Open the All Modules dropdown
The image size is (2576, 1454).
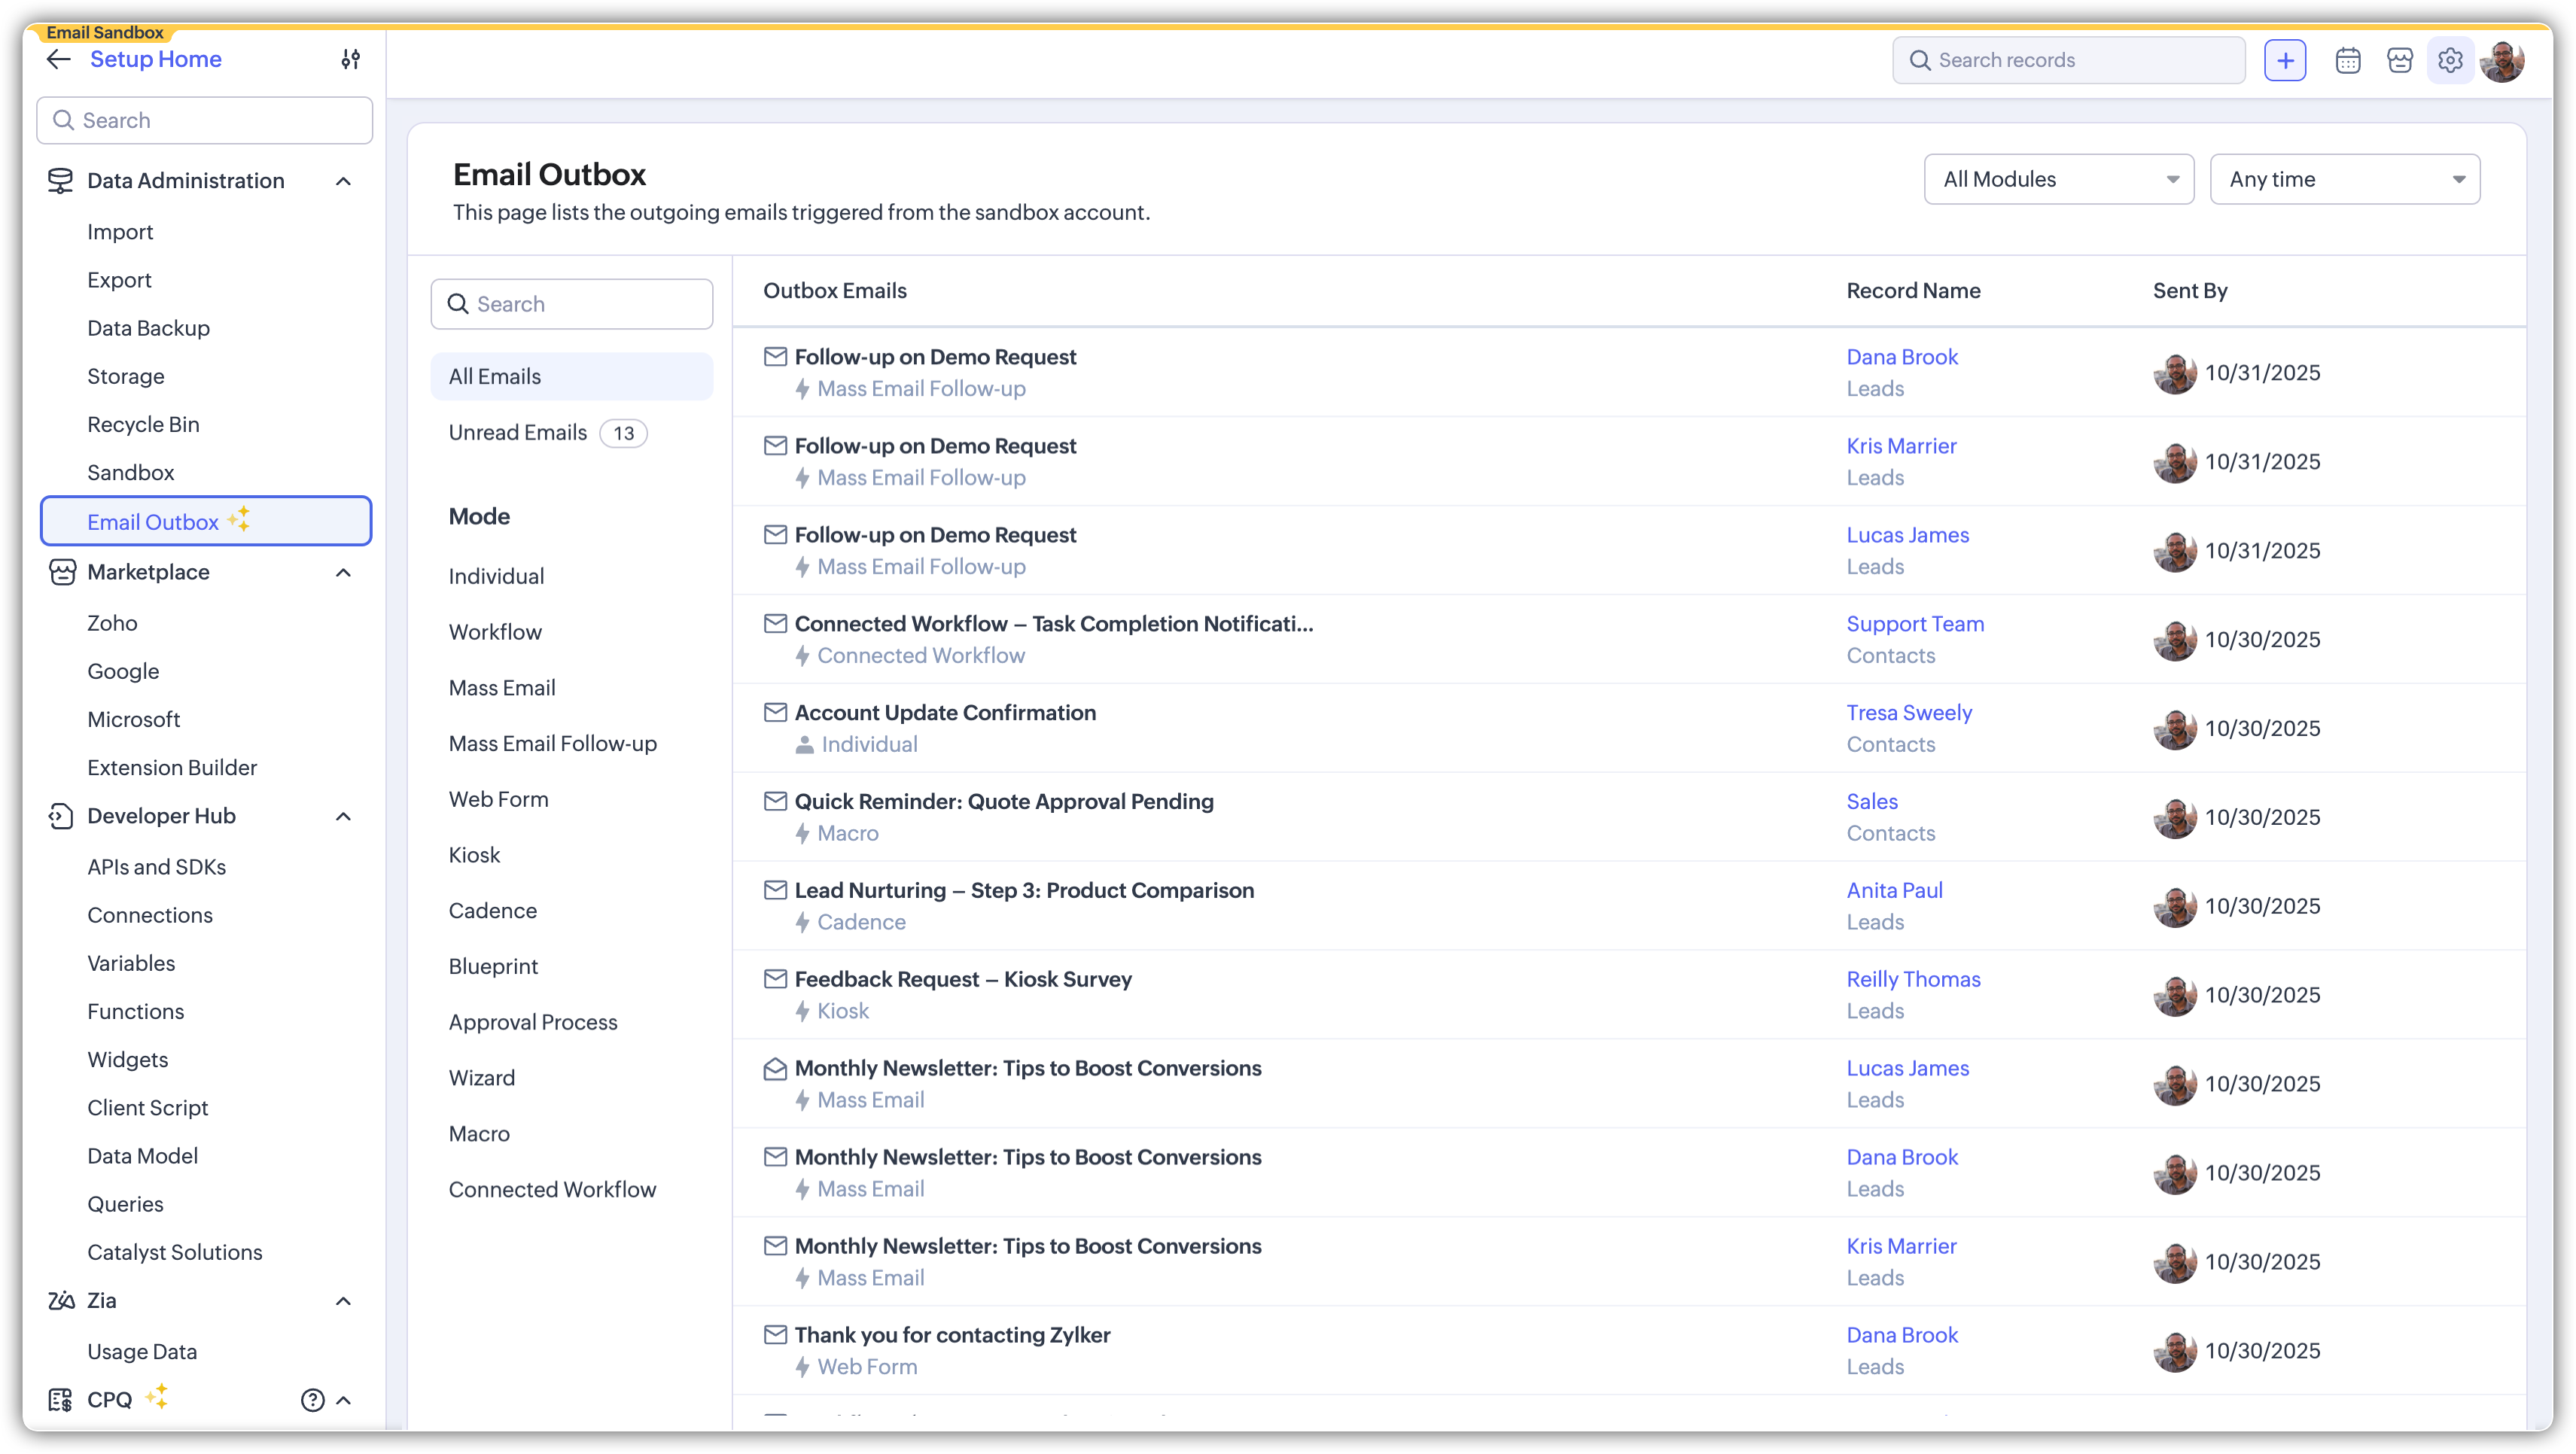(2058, 179)
